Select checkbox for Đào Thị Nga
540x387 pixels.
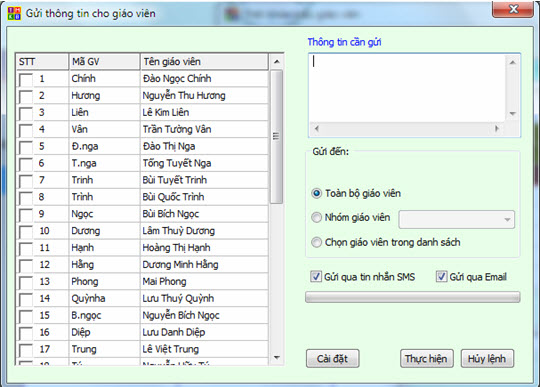tap(26, 147)
